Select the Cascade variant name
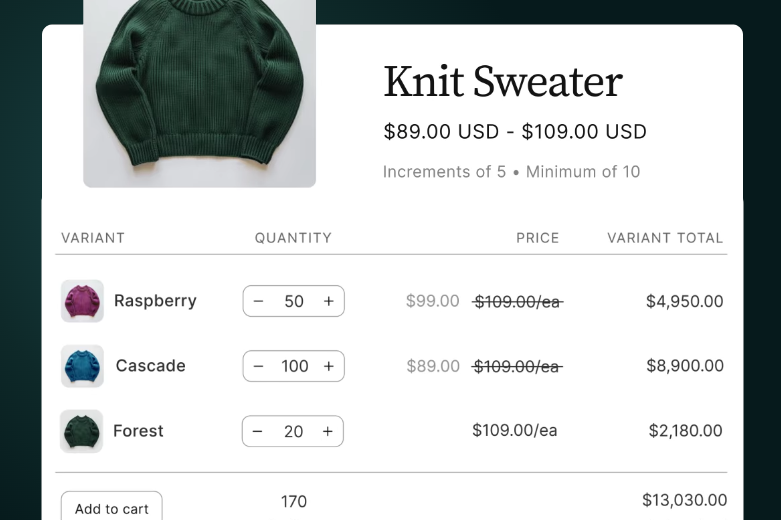 point(150,366)
